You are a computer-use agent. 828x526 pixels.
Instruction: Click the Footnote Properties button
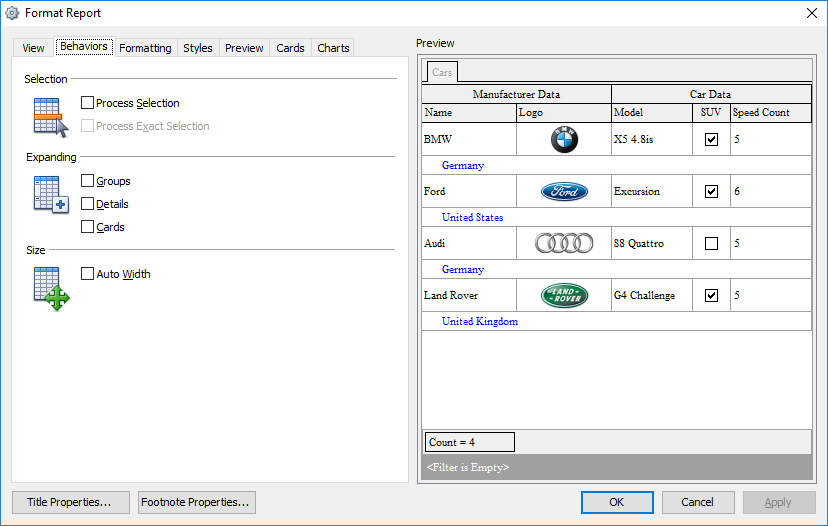click(x=197, y=502)
